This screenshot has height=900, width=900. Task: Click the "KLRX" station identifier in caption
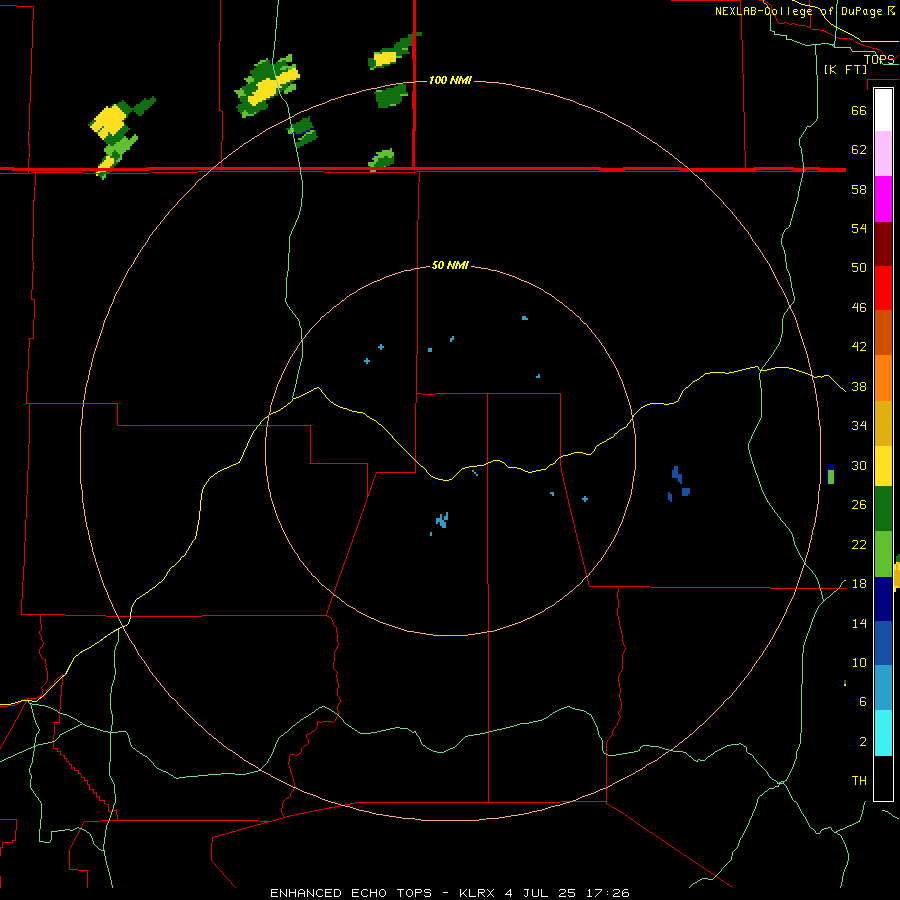tap(478, 893)
